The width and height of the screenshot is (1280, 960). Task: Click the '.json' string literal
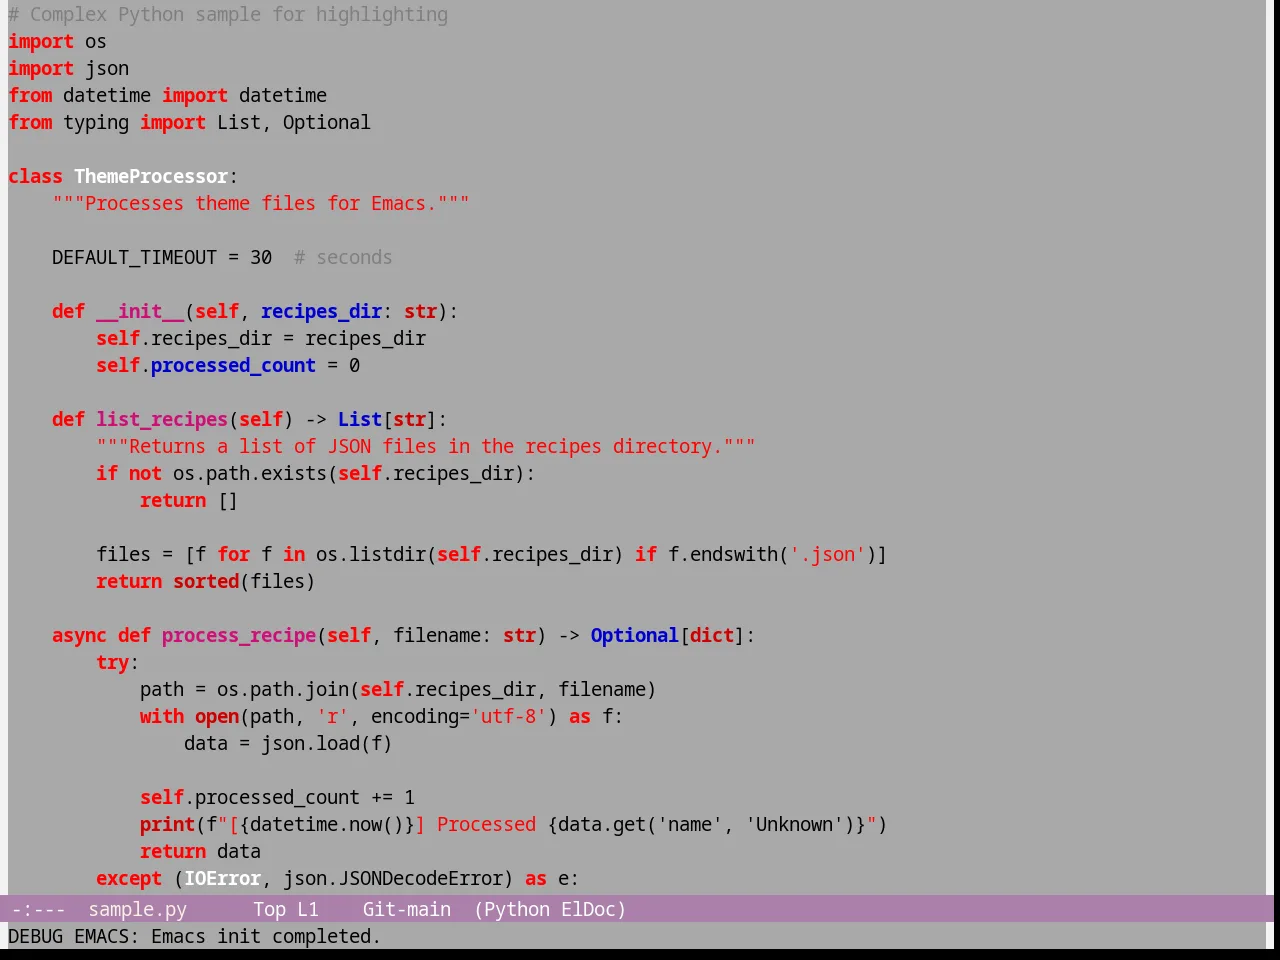click(827, 554)
